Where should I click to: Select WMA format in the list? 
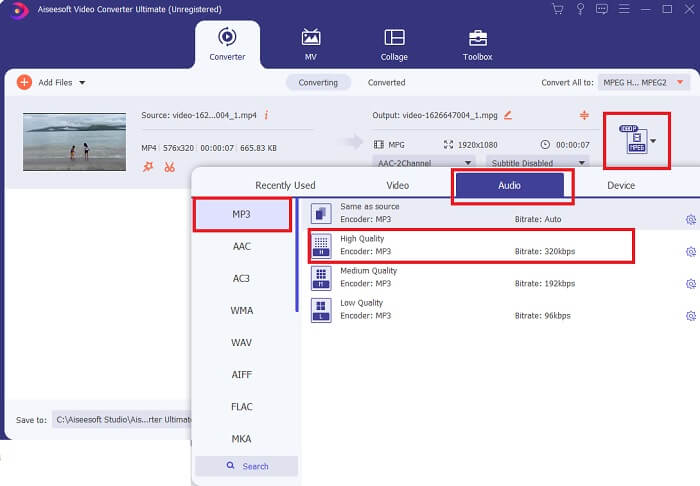tap(242, 311)
